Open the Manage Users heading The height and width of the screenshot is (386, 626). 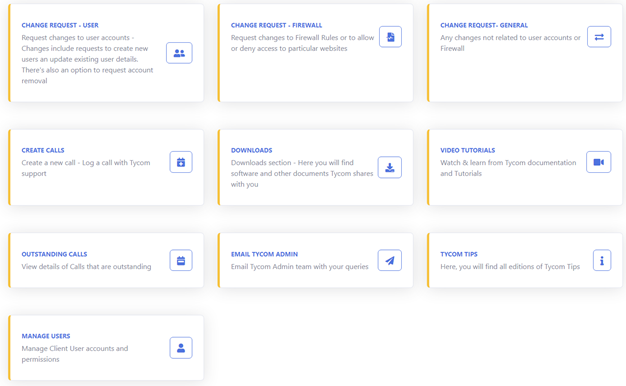point(46,336)
